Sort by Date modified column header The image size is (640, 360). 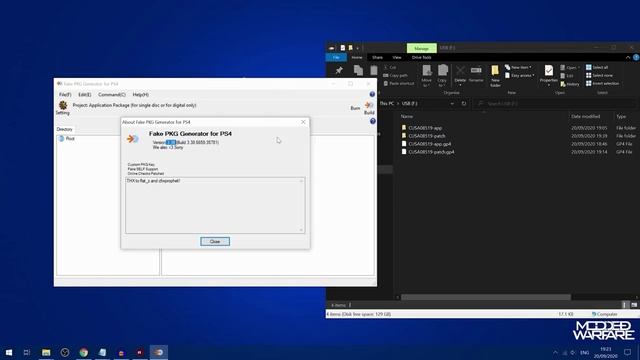tap(585, 116)
